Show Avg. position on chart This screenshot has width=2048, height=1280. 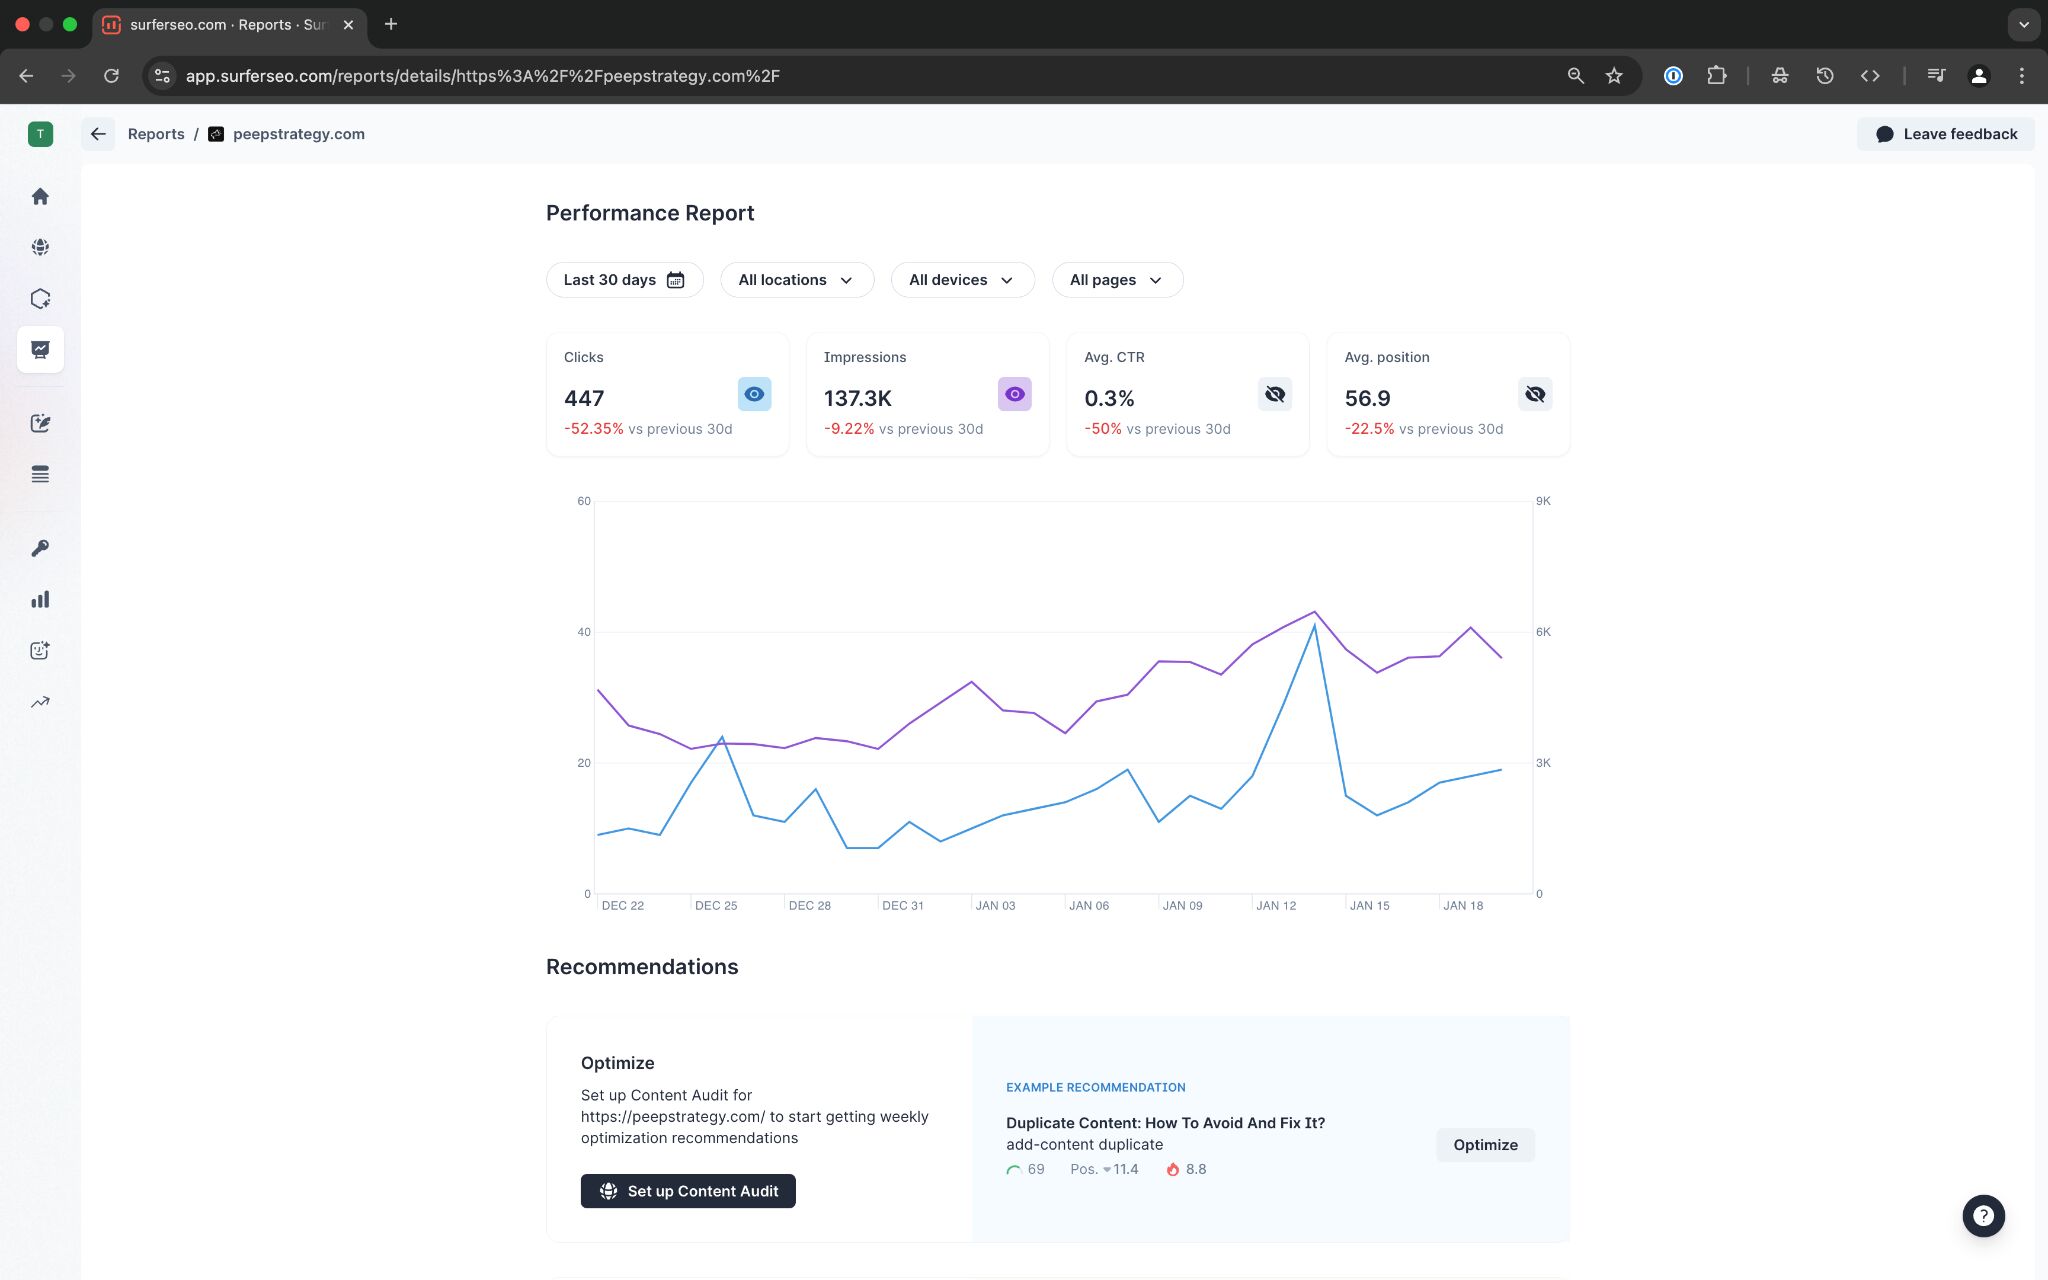pos(1534,394)
